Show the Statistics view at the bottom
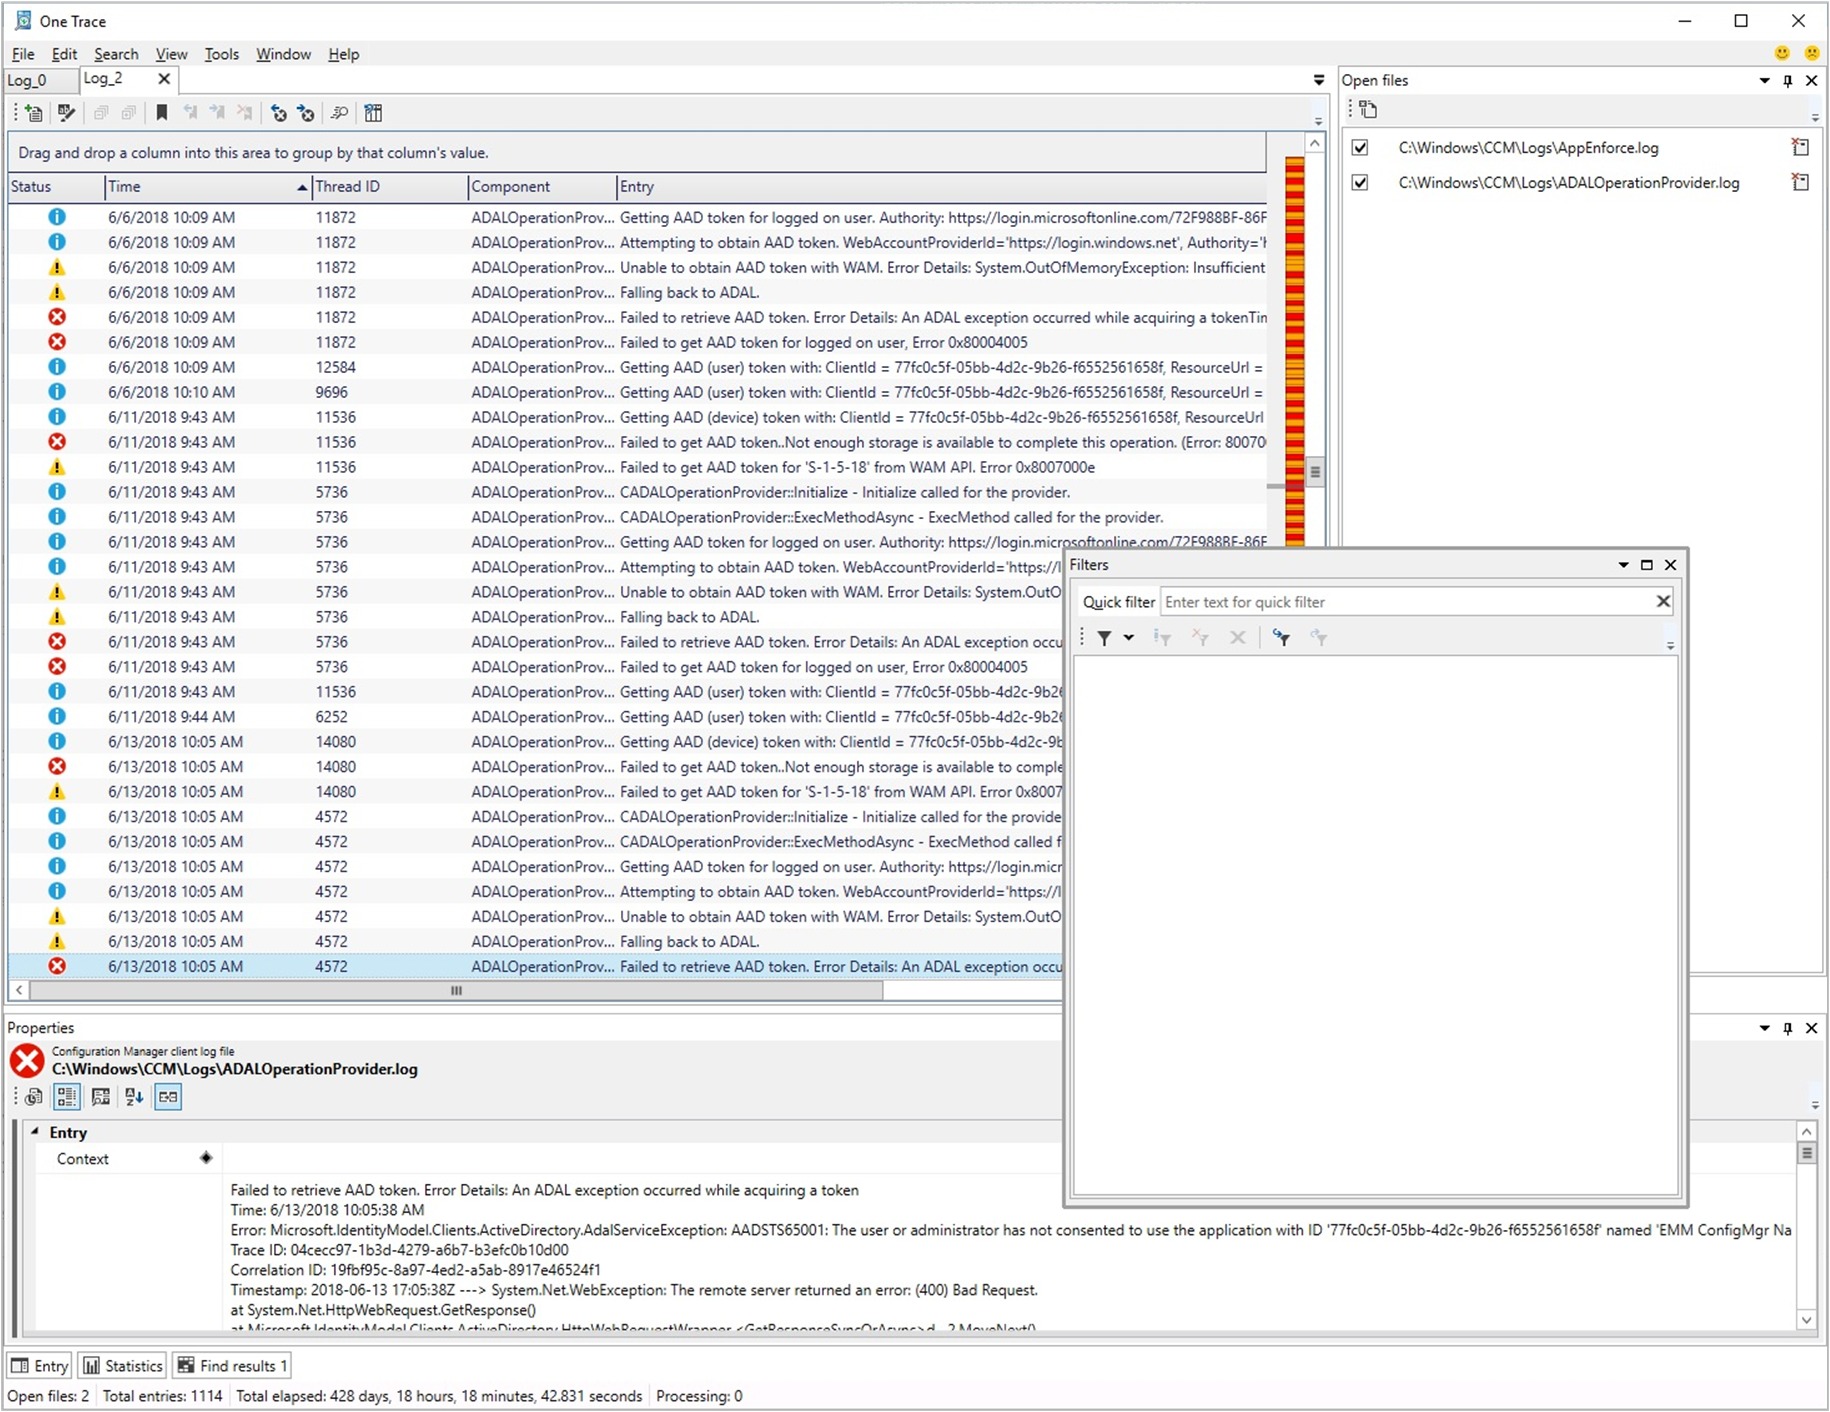Image resolution: width=1830 pixels, height=1412 pixels. coord(121,1365)
